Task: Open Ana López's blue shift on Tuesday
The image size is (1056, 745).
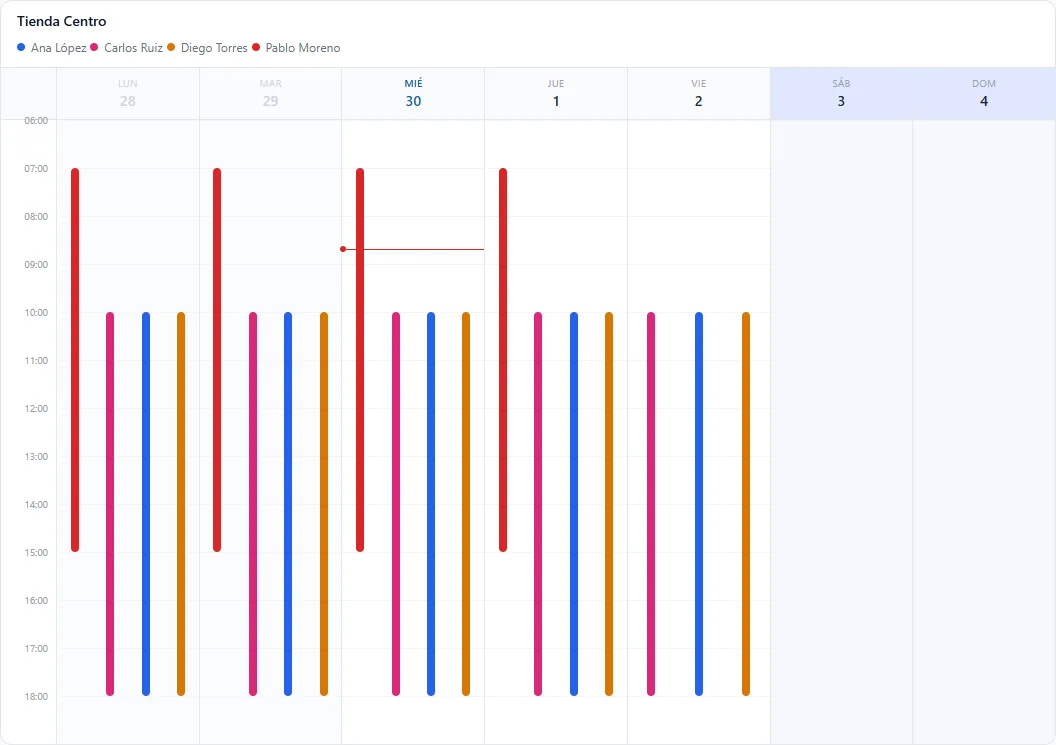Action: tap(288, 504)
